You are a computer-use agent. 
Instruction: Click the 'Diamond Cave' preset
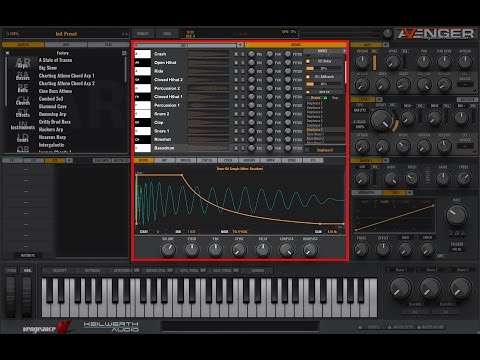coord(53,106)
